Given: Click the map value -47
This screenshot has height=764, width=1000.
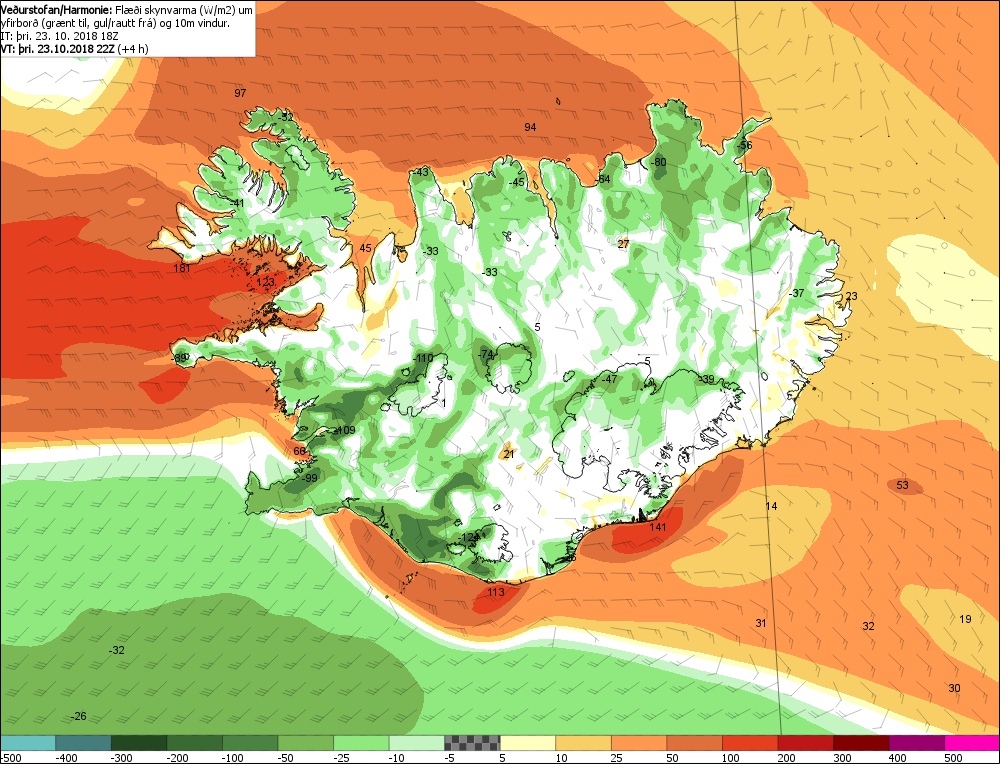Looking at the screenshot, I should [x=610, y=379].
